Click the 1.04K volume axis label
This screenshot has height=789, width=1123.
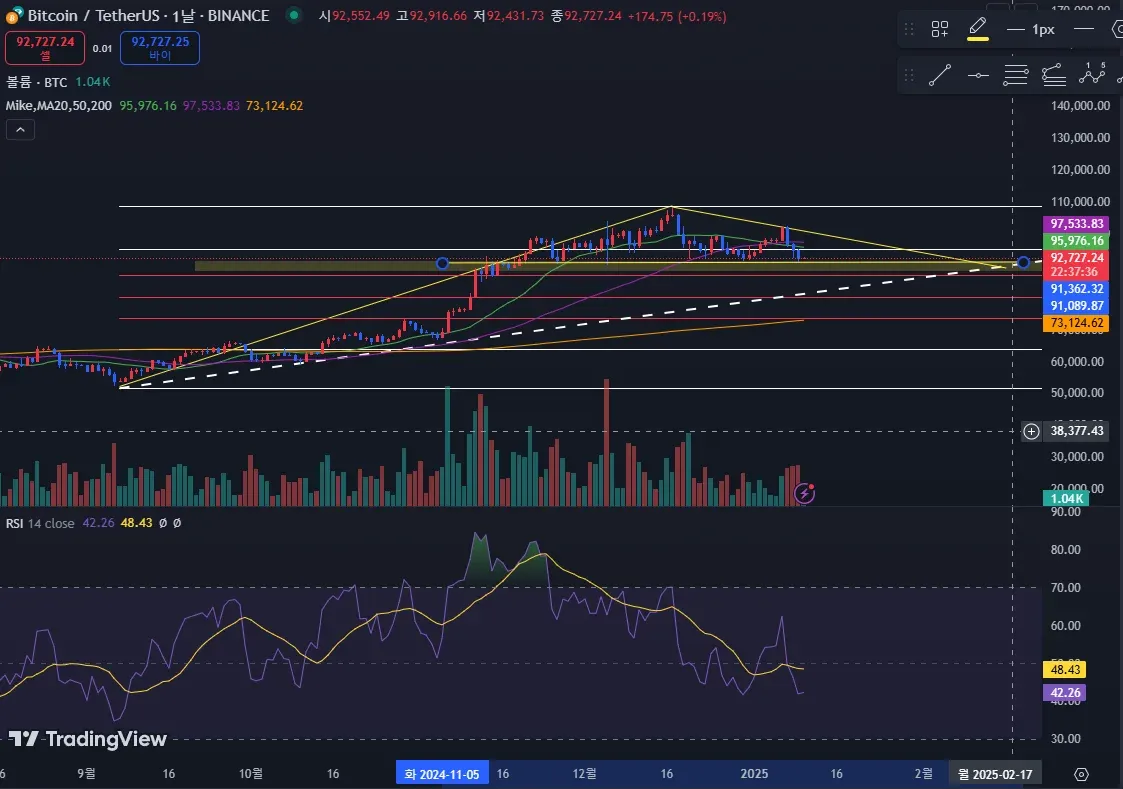coord(1066,498)
